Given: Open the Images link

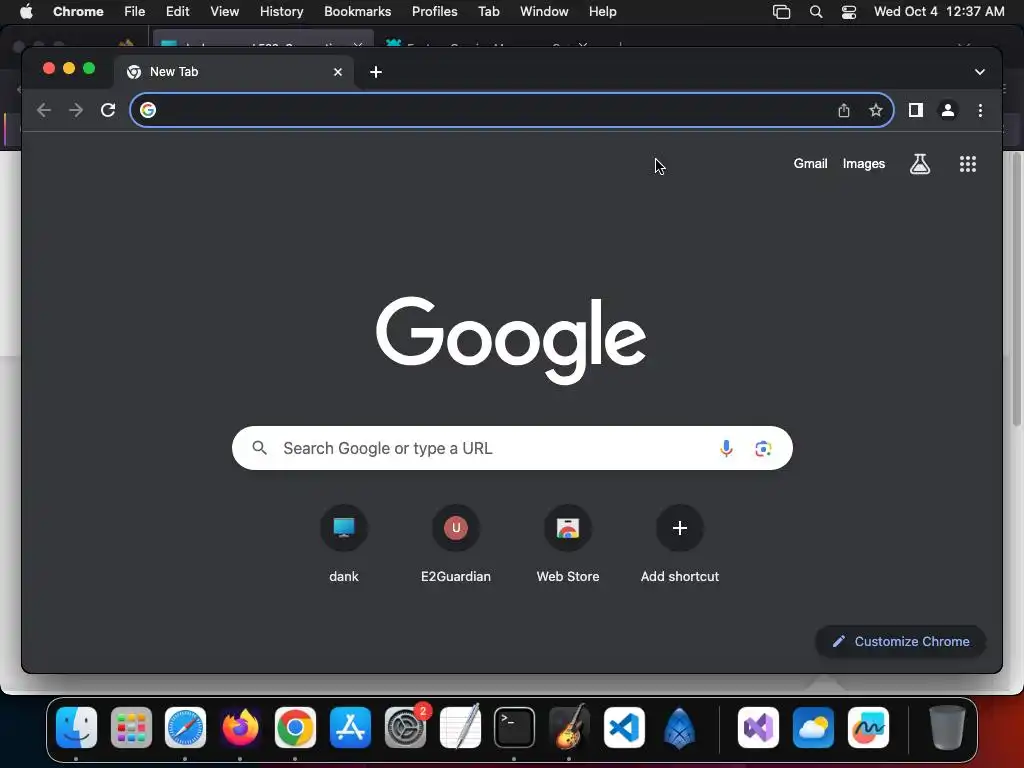Looking at the screenshot, I should coord(863,164).
